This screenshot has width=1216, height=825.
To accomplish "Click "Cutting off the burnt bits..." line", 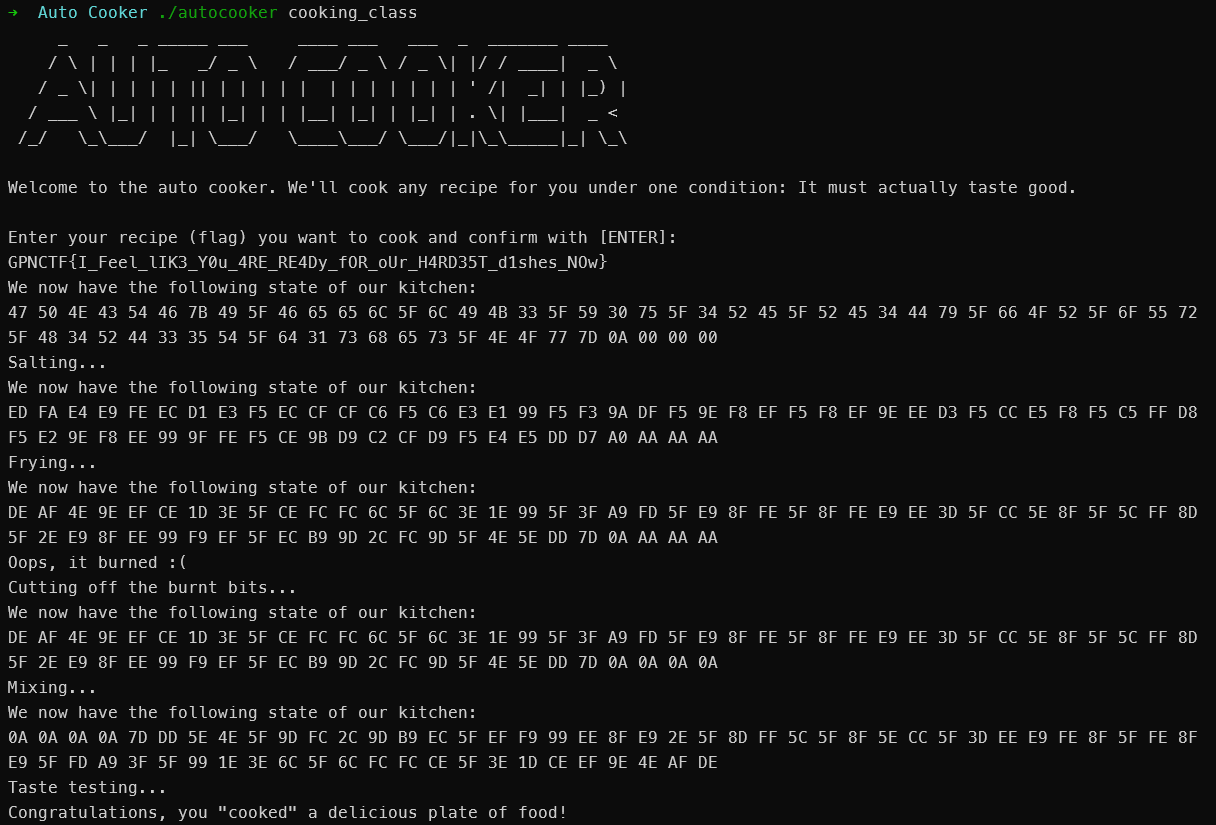I will (x=152, y=588).
